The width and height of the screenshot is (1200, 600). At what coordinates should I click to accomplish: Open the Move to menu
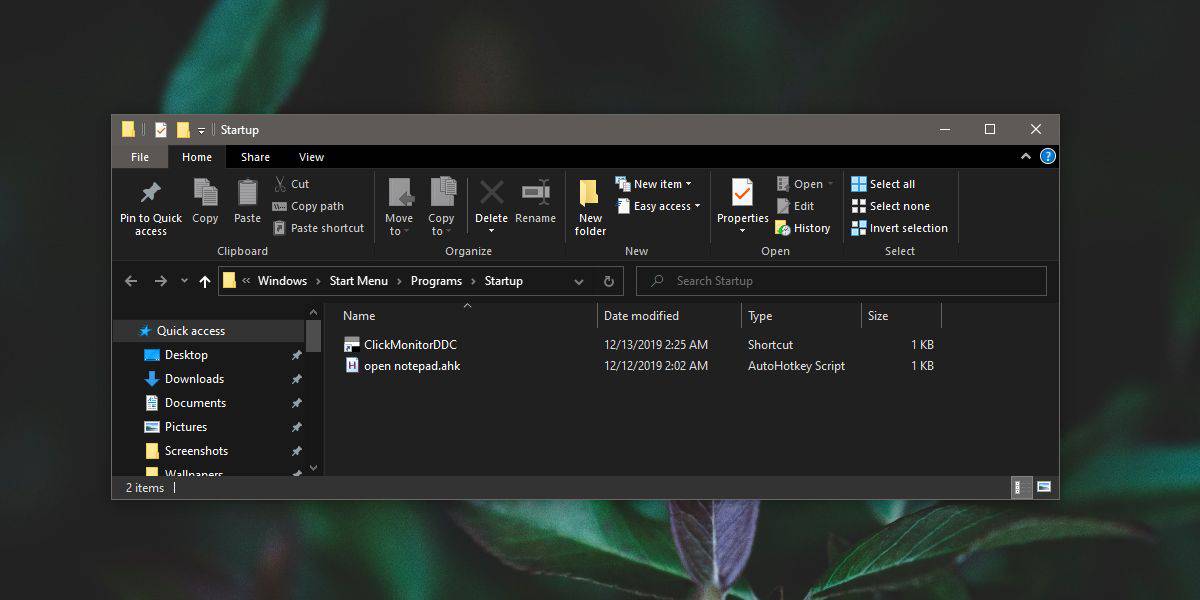click(399, 208)
